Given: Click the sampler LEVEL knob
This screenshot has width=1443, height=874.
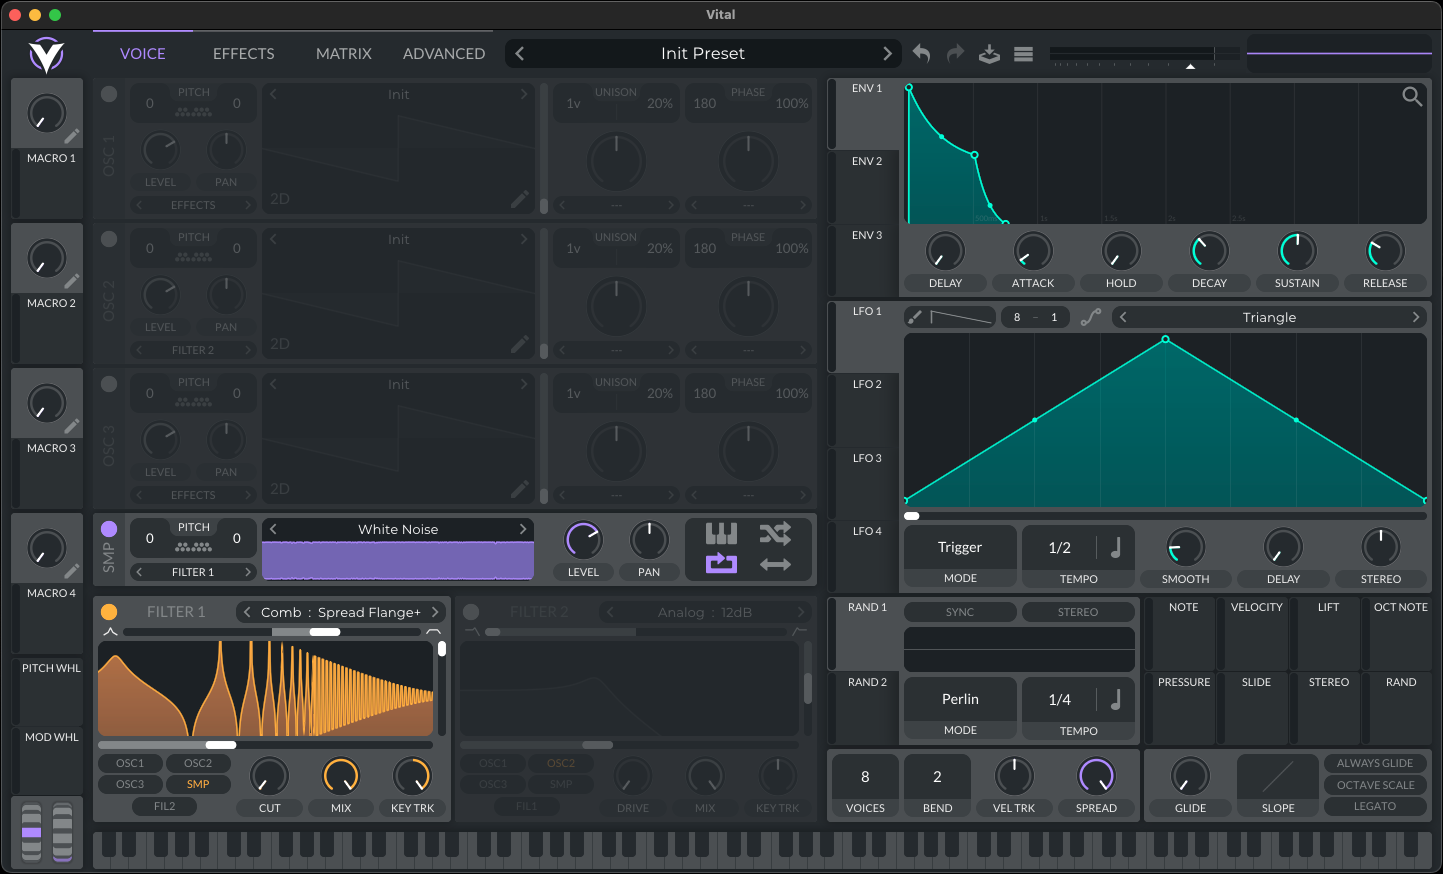Looking at the screenshot, I should click(x=583, y=540).
